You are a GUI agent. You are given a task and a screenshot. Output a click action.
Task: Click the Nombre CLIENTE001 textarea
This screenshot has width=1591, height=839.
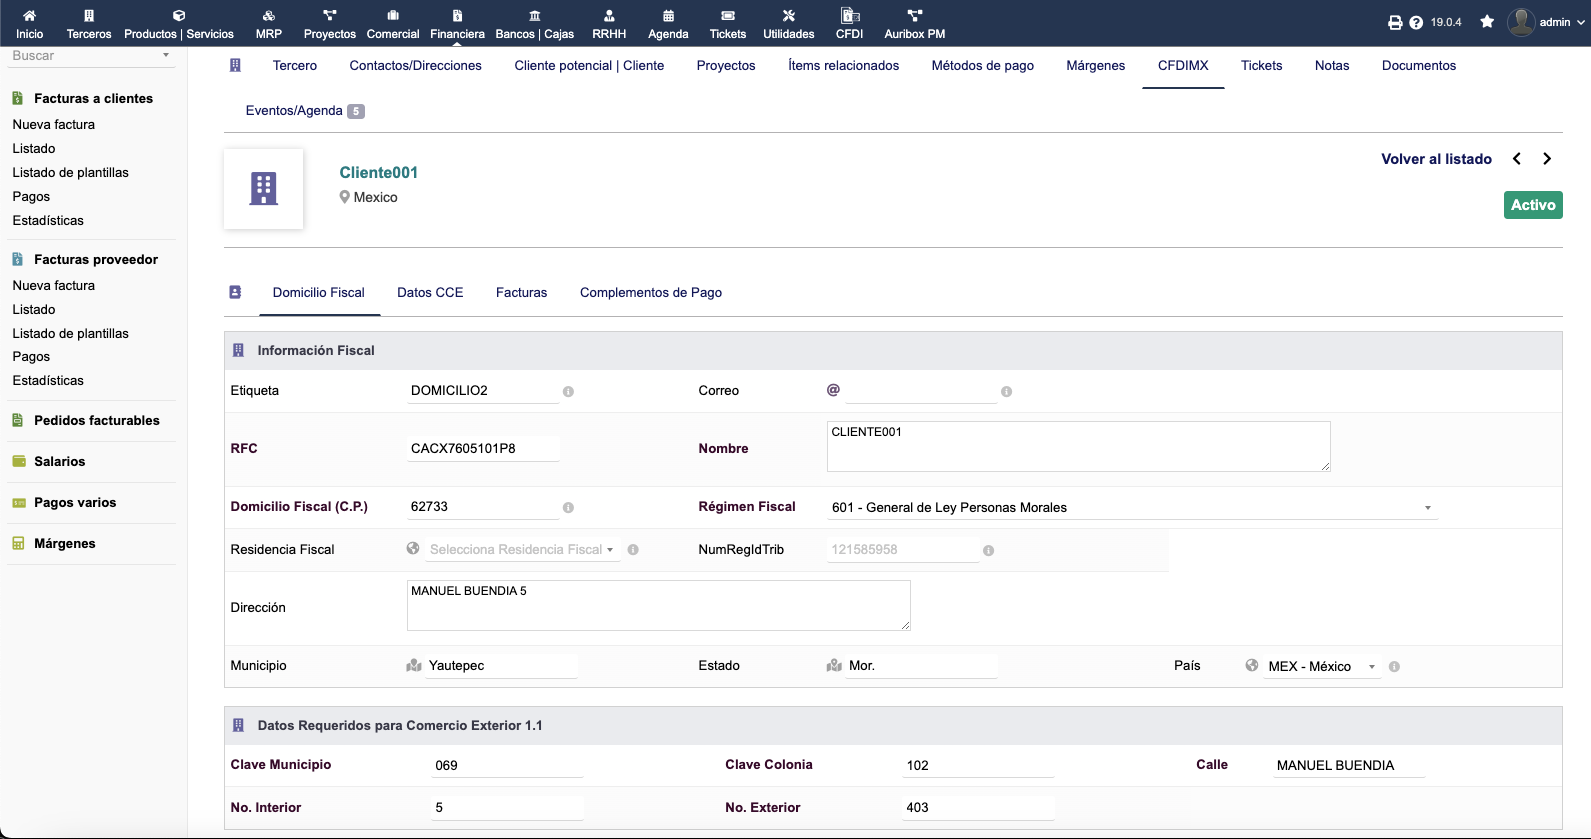(1078, 446)
